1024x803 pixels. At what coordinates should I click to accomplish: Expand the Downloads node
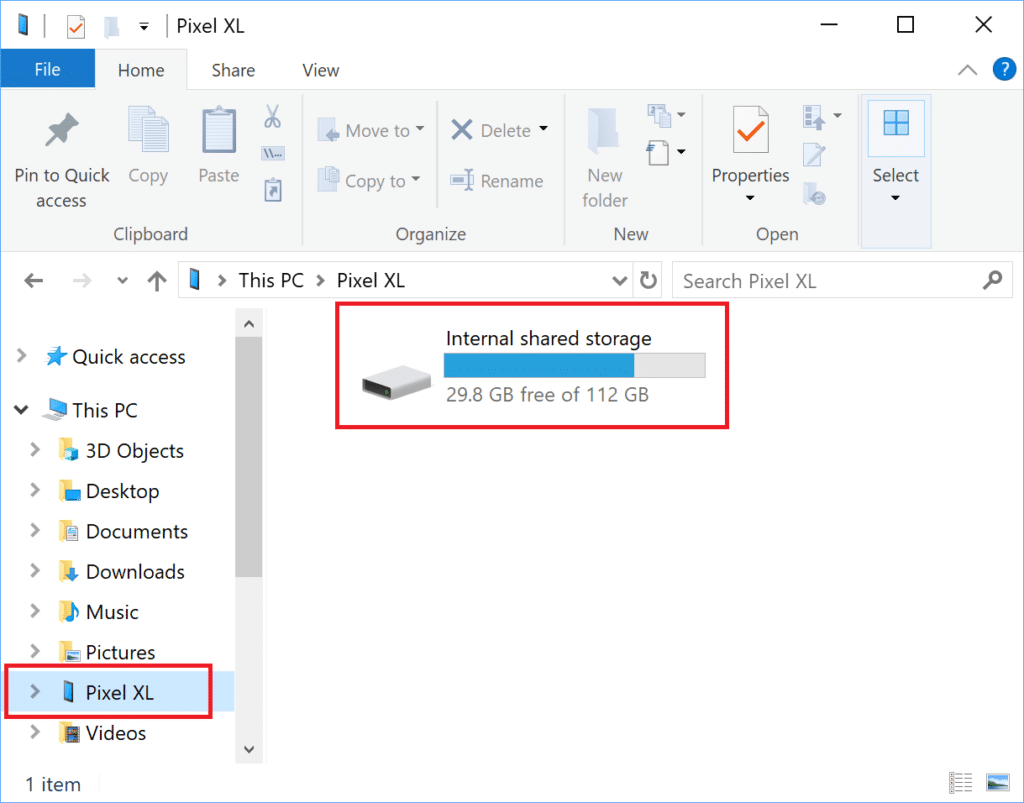(35, 571)
